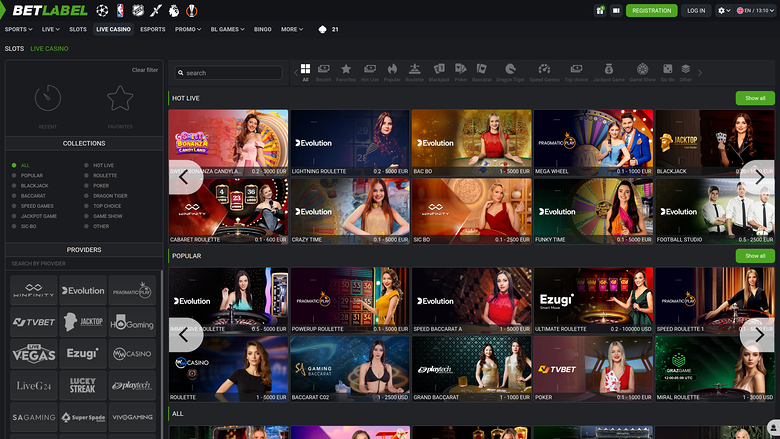Filter games by Baccarat category icon
780x439 pixels.
(x=481, y=72)
